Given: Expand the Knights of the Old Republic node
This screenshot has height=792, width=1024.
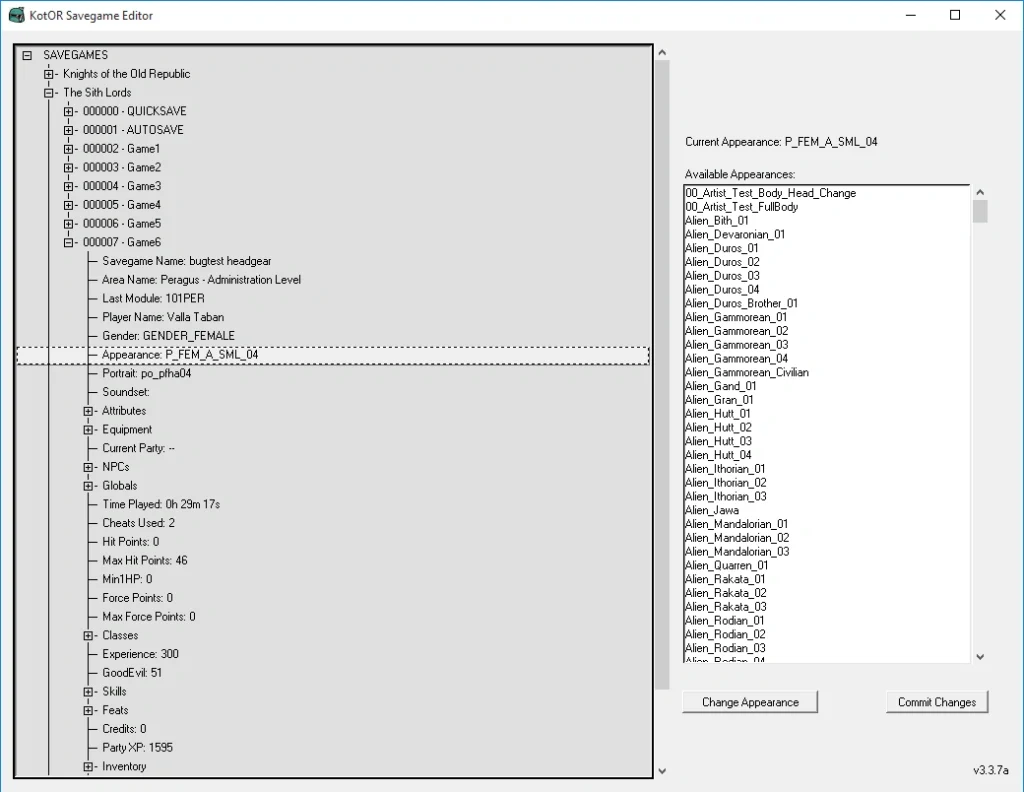Looking at the screenshot, I should click(x=49, y=74).
